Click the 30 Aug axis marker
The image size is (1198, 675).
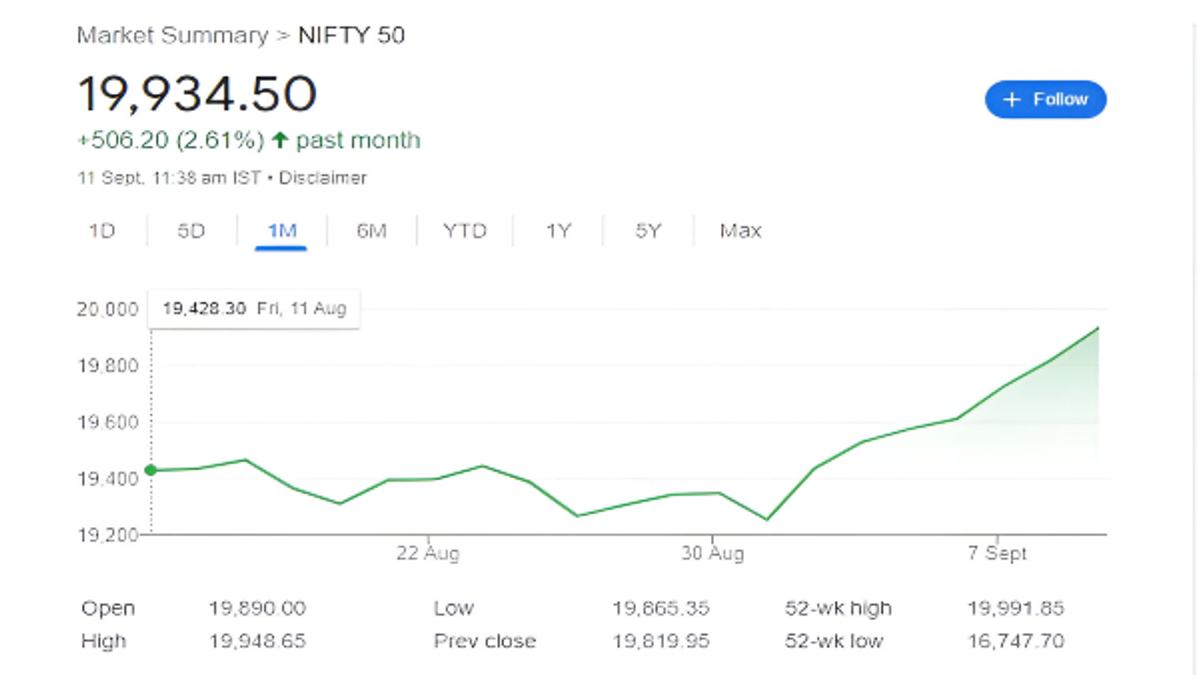pos(712,553)
